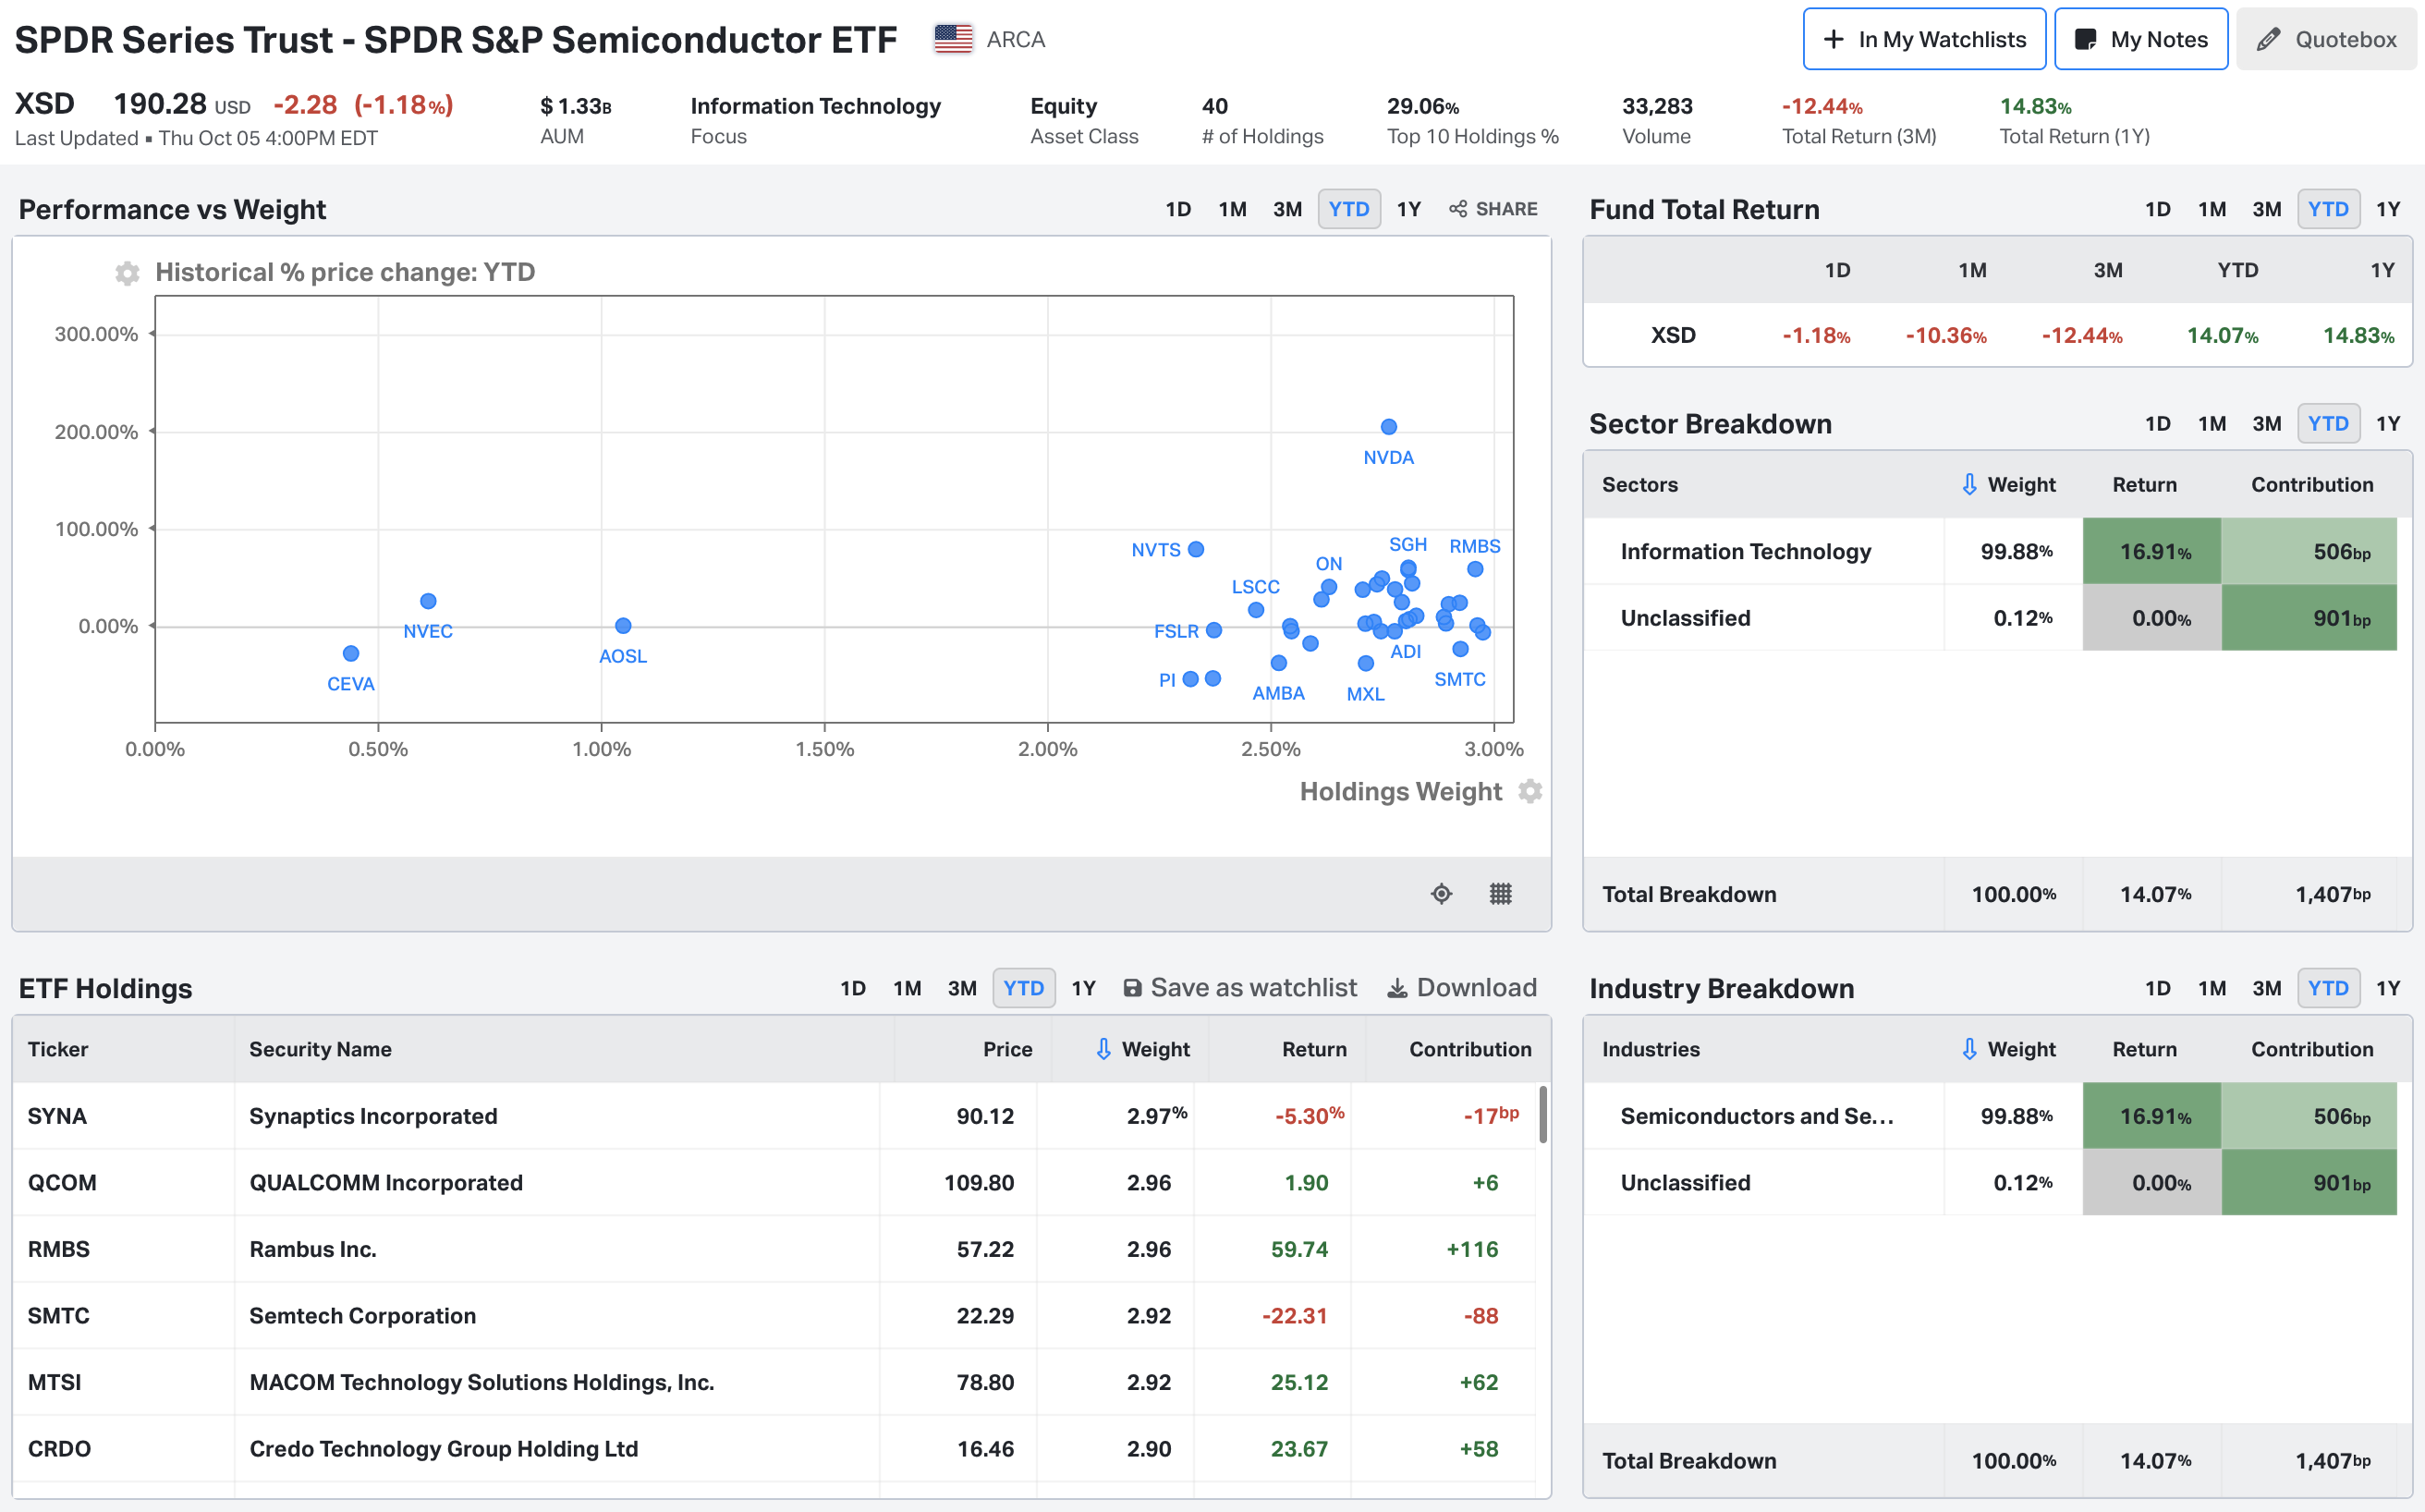The width and height of the screenshot is (2425, 1512).
Task: Click the chart recenter target icon
Action: tap(1441, 893)
